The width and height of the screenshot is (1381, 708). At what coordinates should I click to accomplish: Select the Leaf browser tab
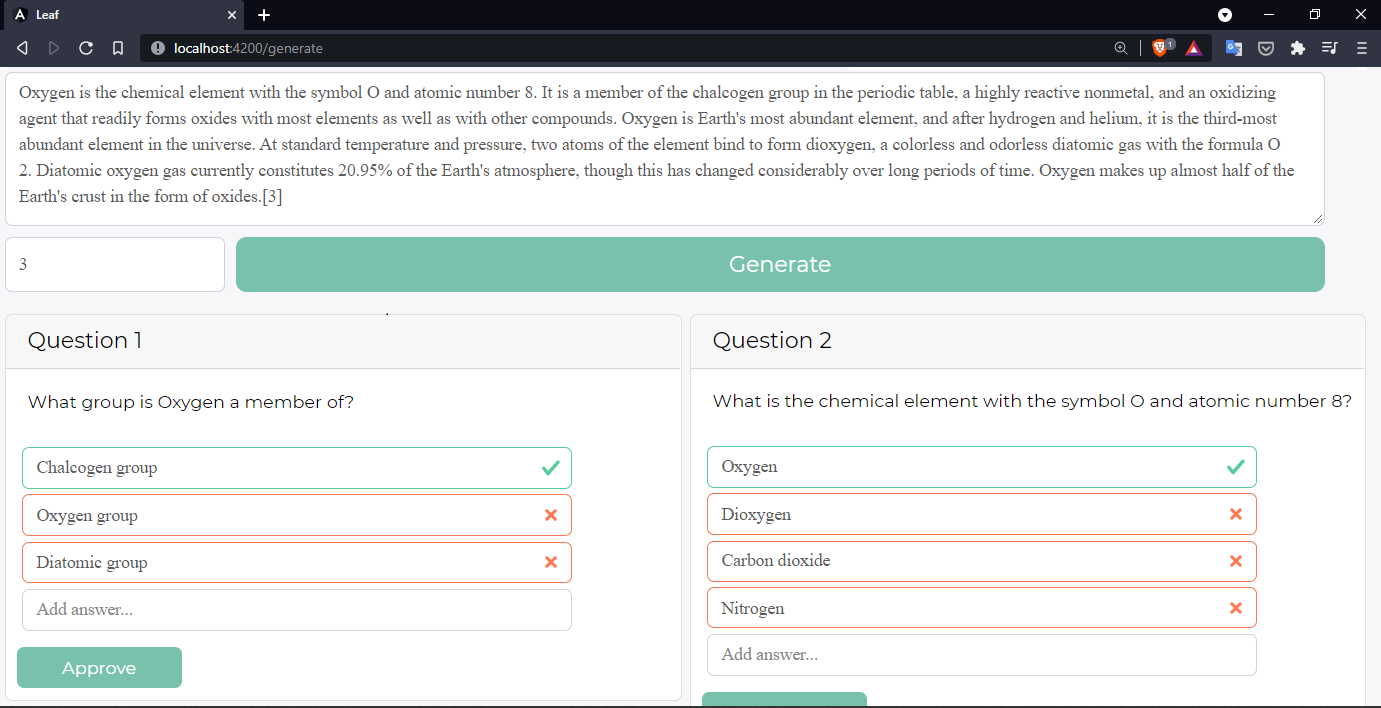(x=120, y=15)
